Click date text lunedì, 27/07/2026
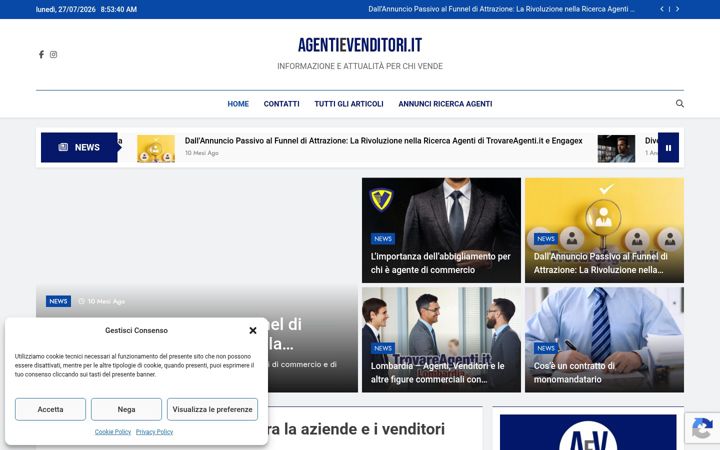The image size is (720, 450). (x=66, y=9)
